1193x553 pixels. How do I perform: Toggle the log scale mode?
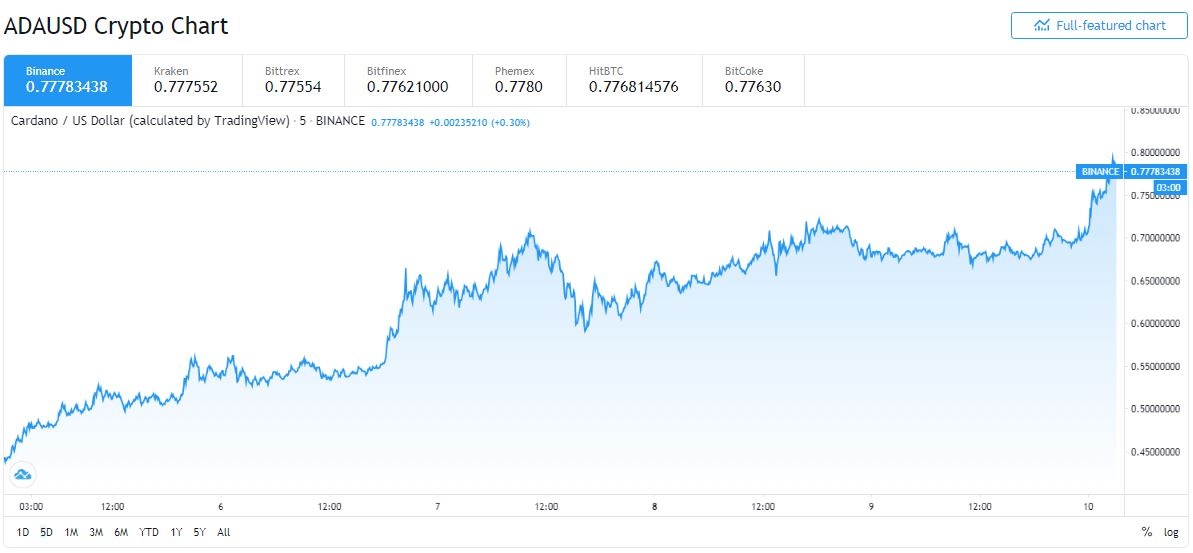(x=1171, y=532)
